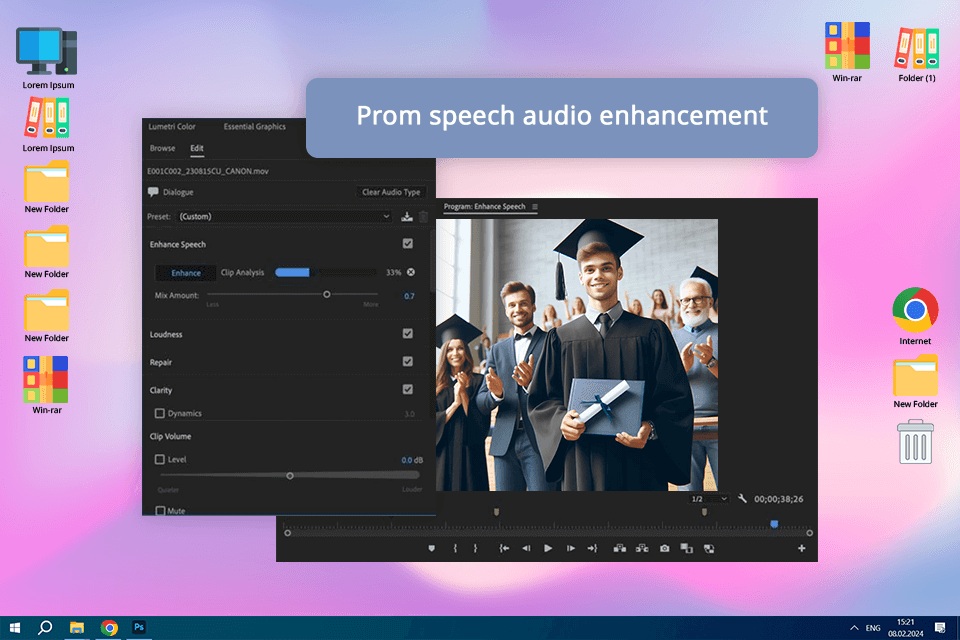Viewport: 960px width, 640px height.
Task: Click the 0.0 dB level value
Action: pyautogui.click(x=411, y=460)
